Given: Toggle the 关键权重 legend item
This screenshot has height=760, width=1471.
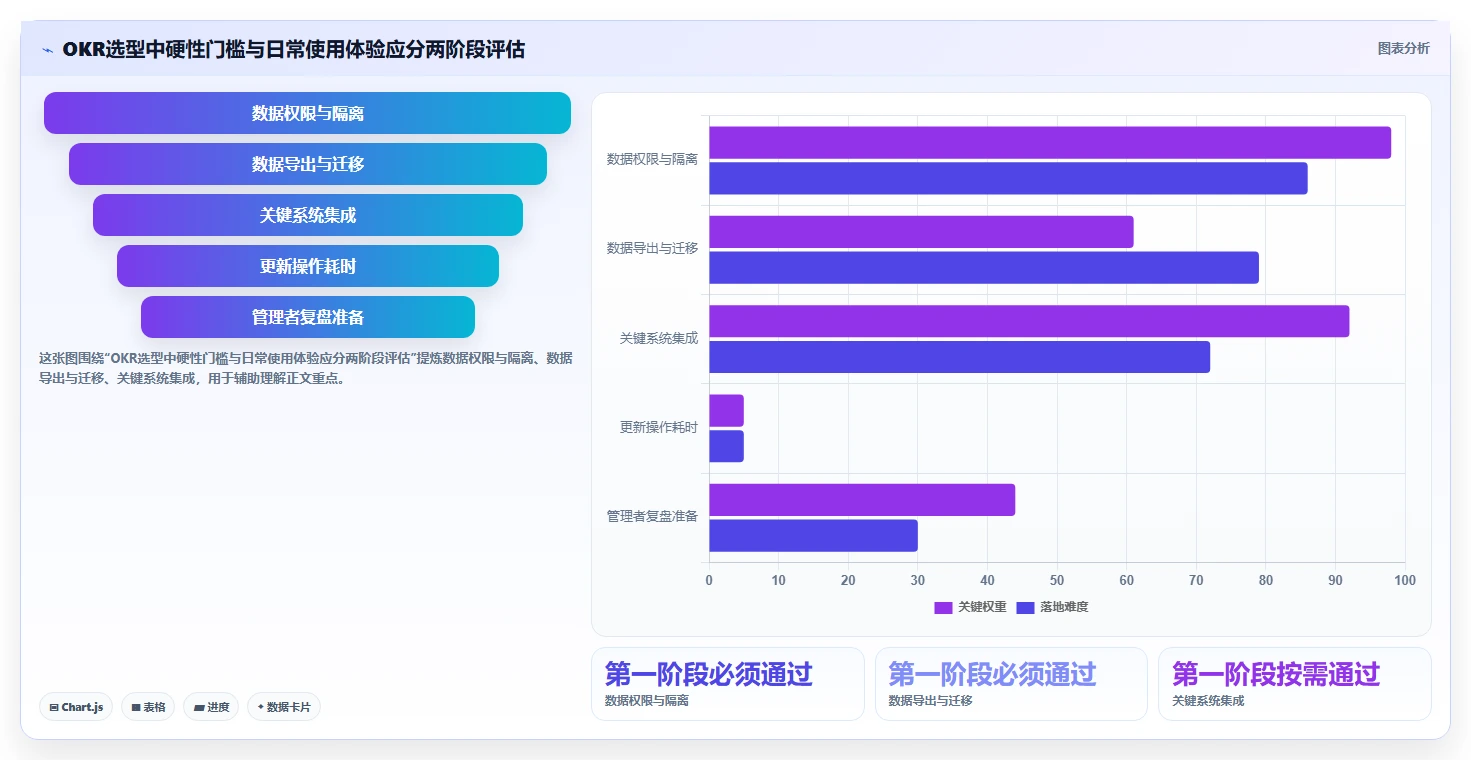Looking at the screenshot, I should (x=970, y=607).
